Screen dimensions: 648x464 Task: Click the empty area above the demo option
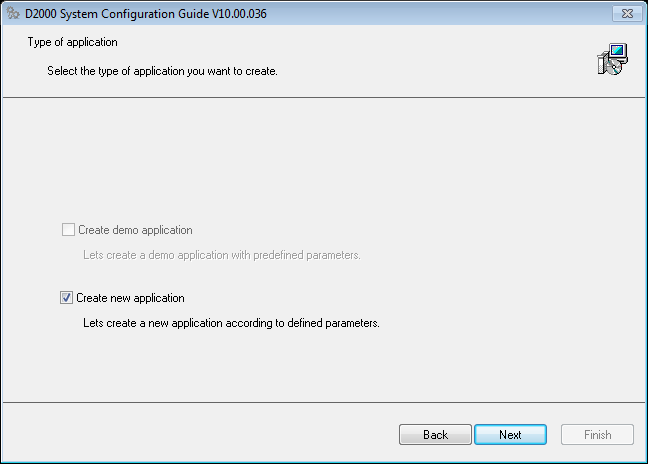[x=324, y=160]
